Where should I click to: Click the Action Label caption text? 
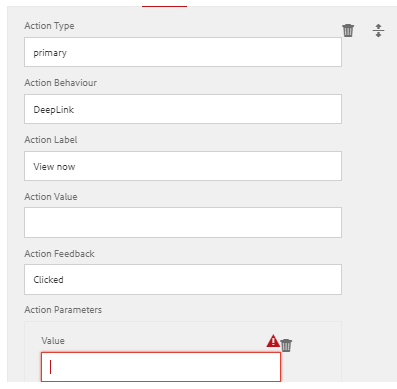[x=51, y=140]
